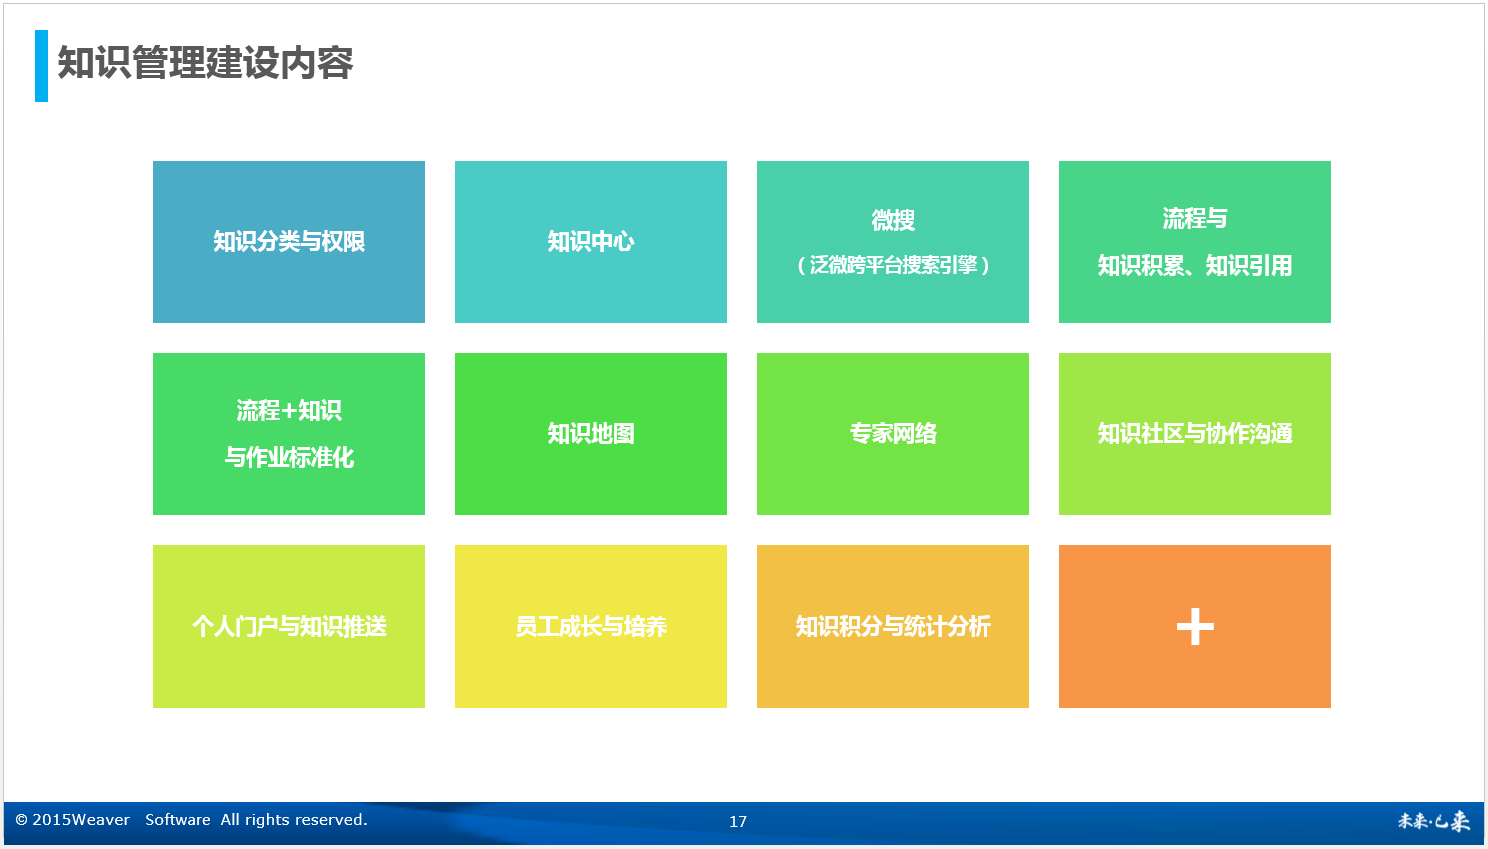The height and width of the screenshot is (849, 1488).
Task: Open the 知识地图 green tile
Action: 590,434
